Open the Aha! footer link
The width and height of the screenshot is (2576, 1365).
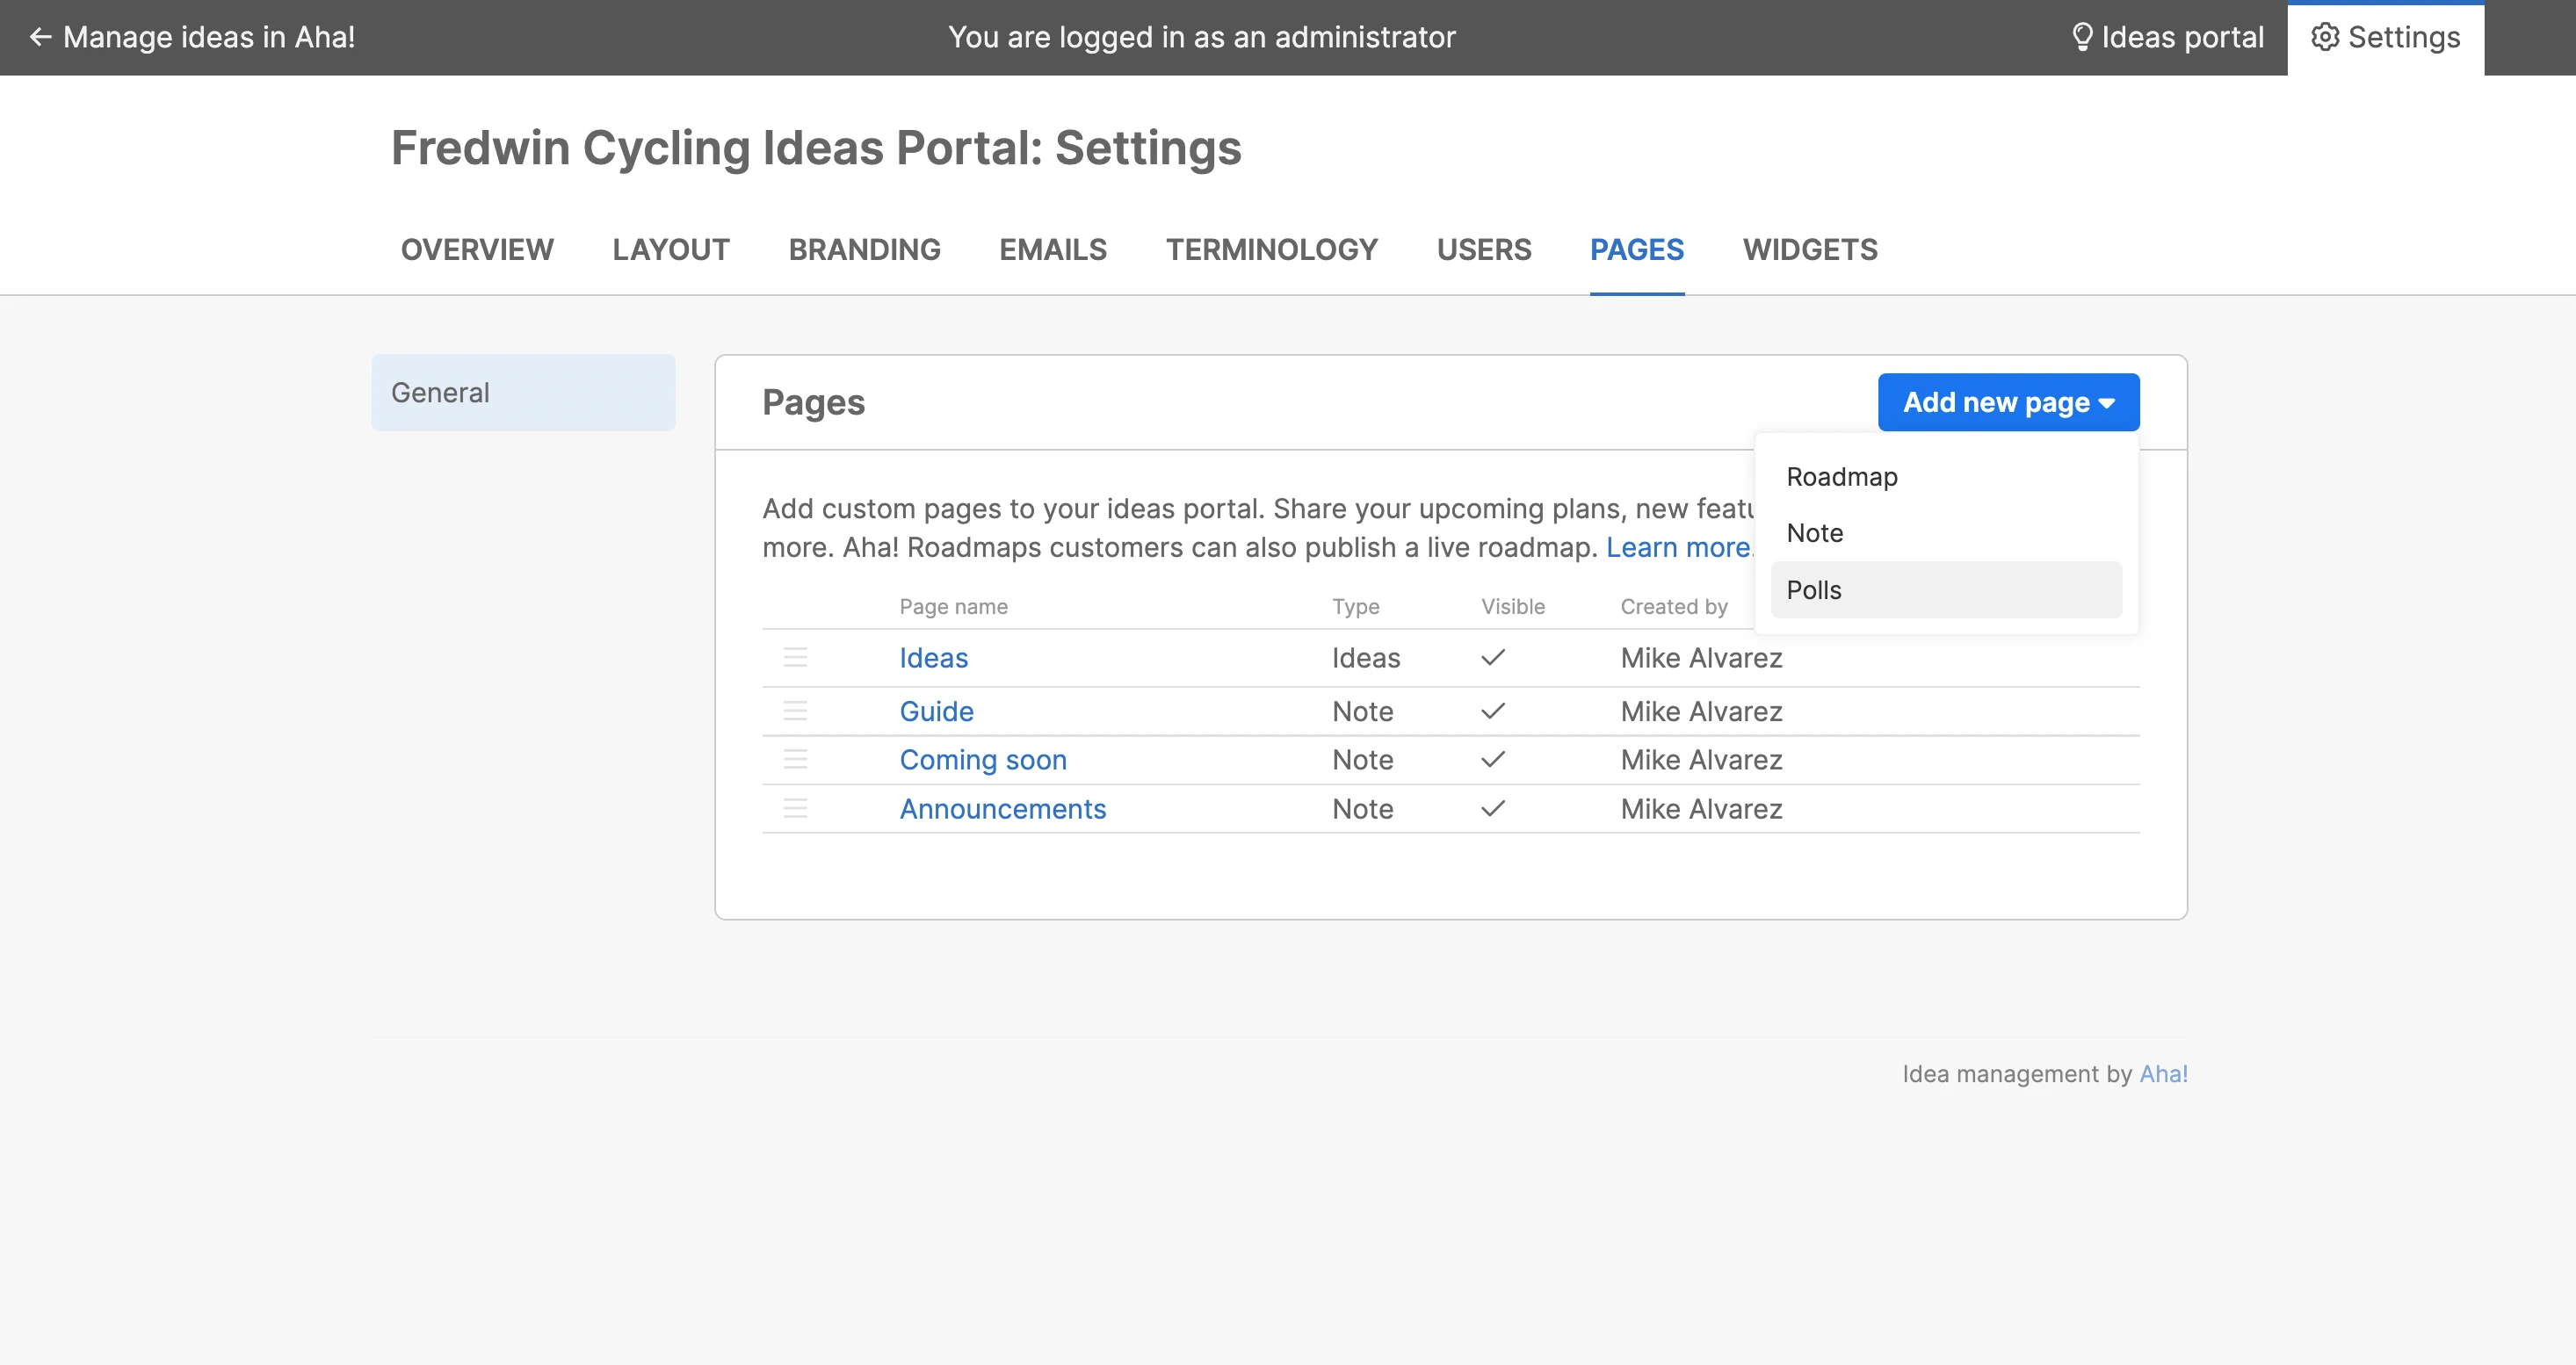(x=2163, y=1073)
